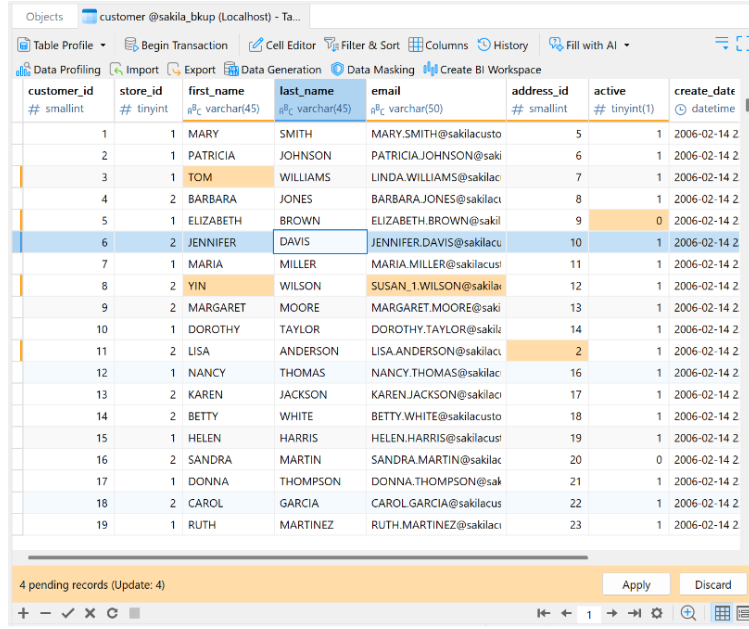Show History
The height and width of the screenshot is (629, 749).
(x=503, y=45)
